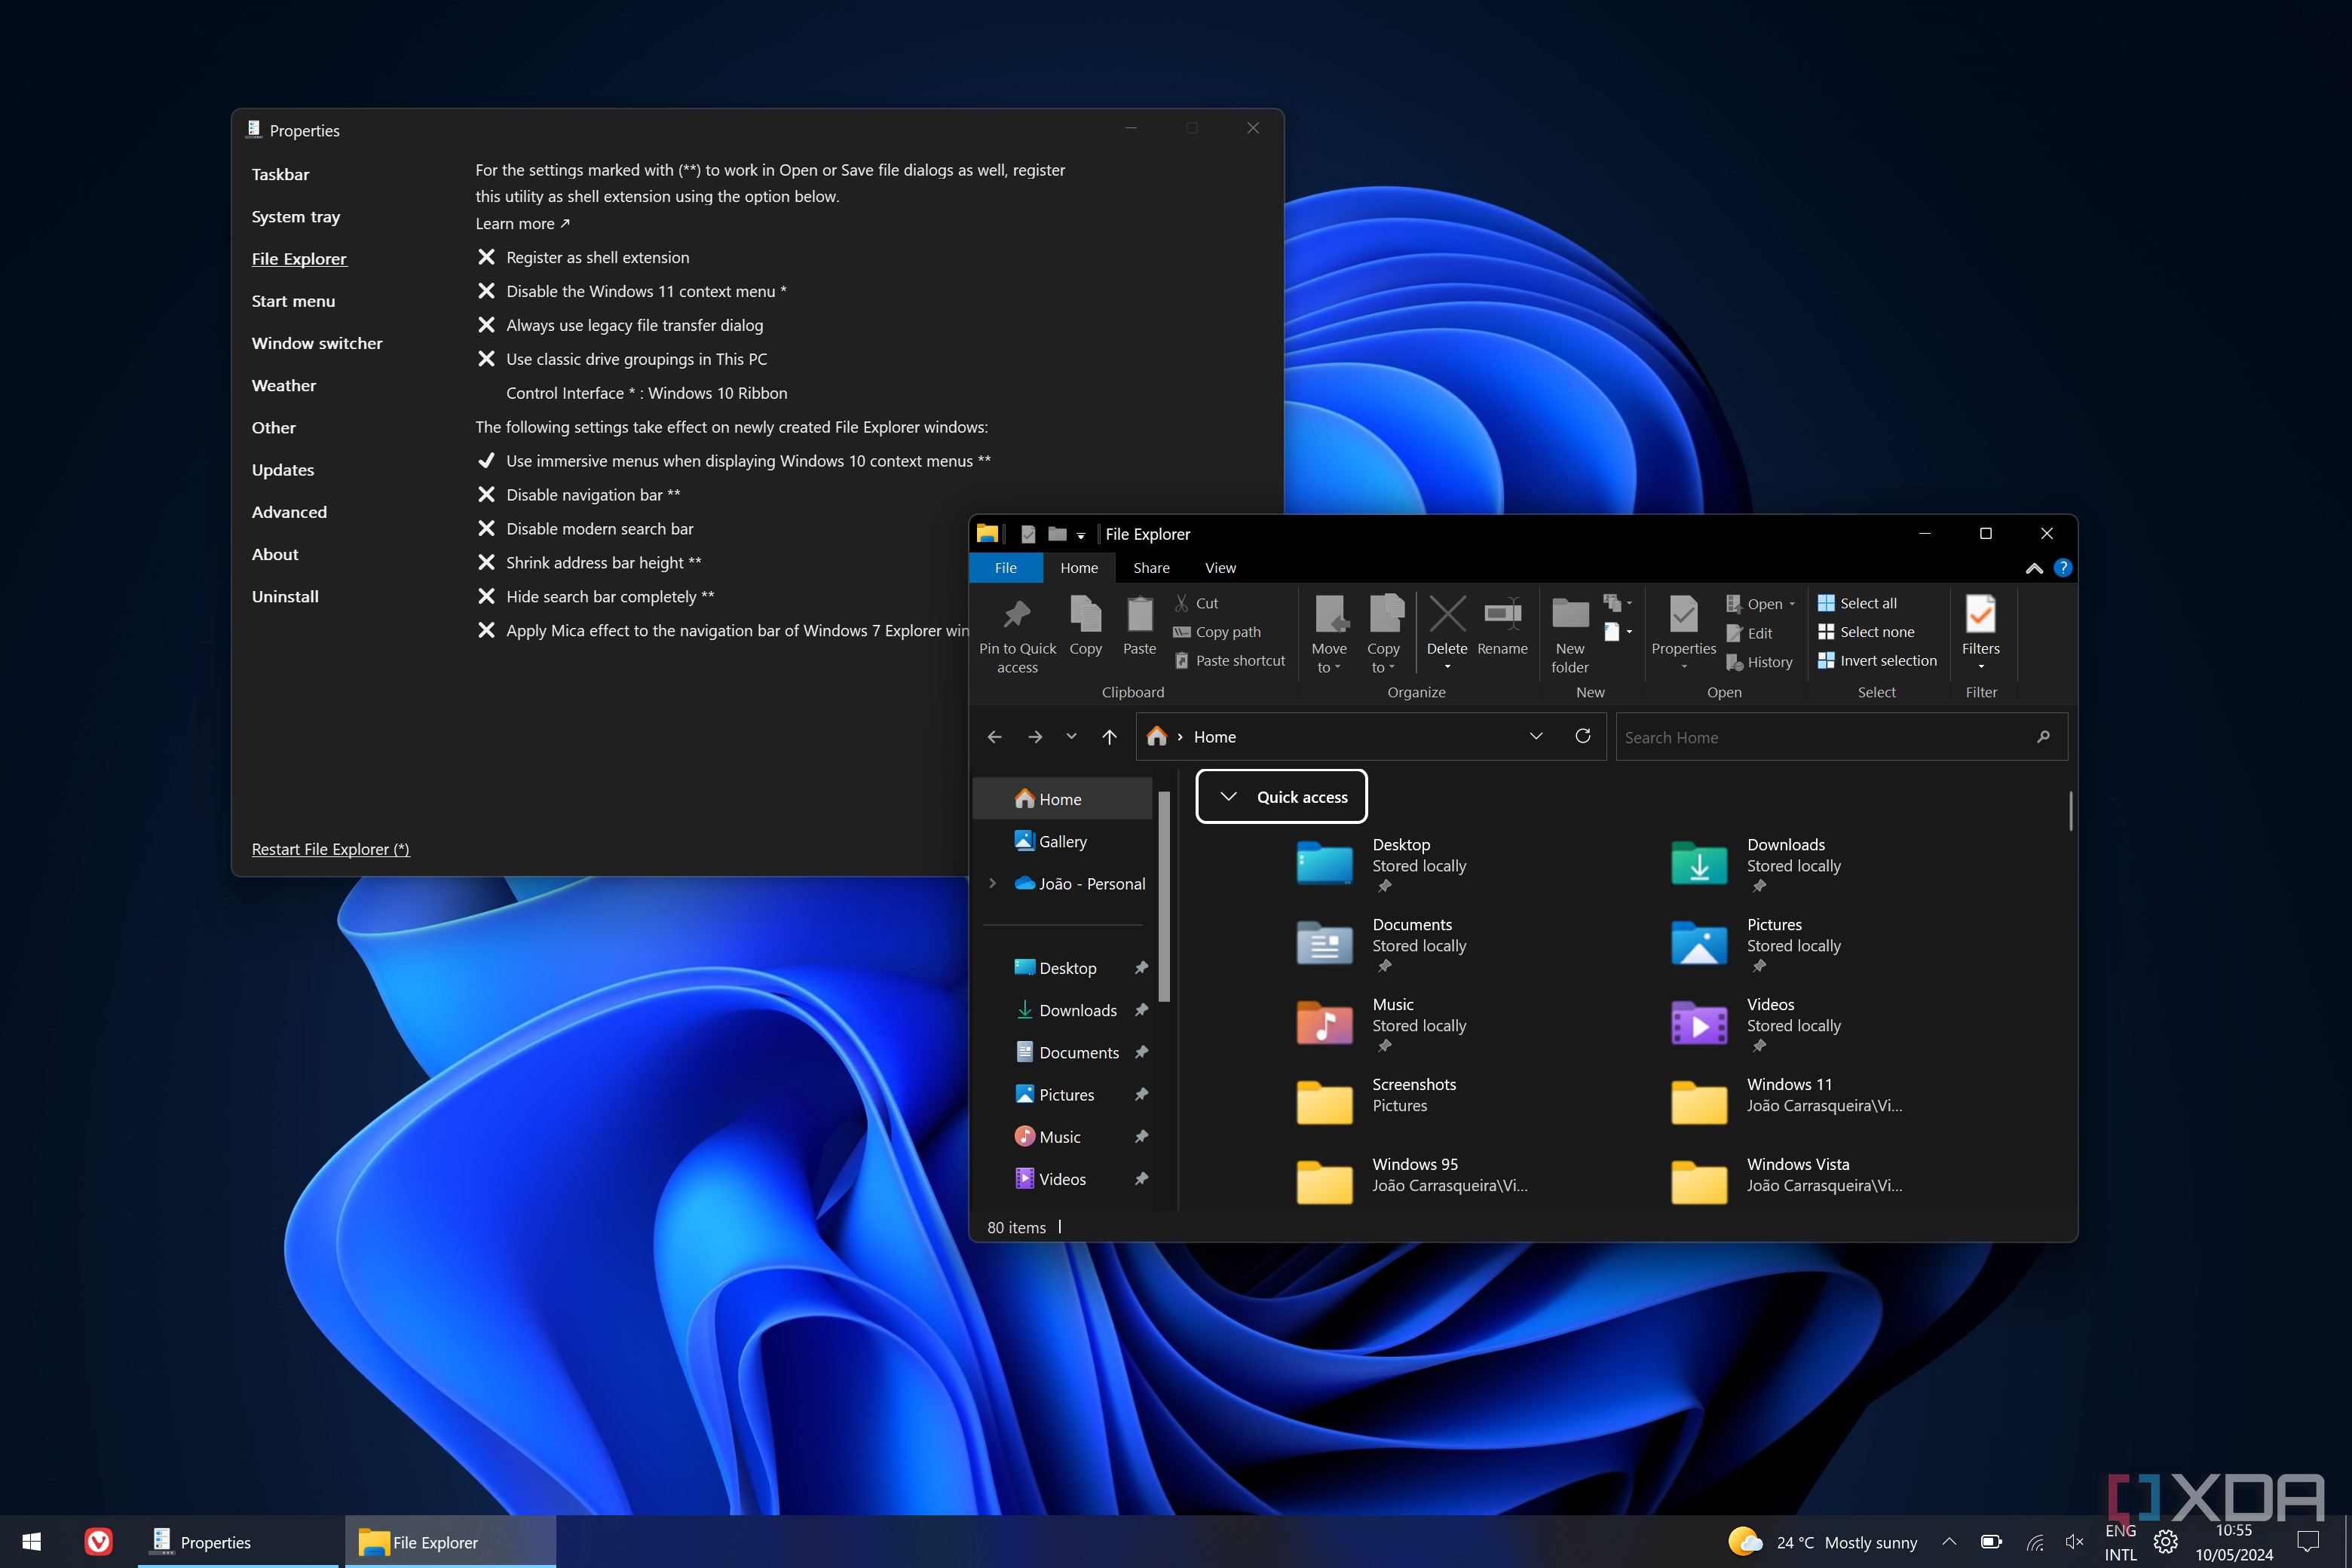Go up one folder level arrow
The image size is (2352, 1568).
[x=1109, y=737]
